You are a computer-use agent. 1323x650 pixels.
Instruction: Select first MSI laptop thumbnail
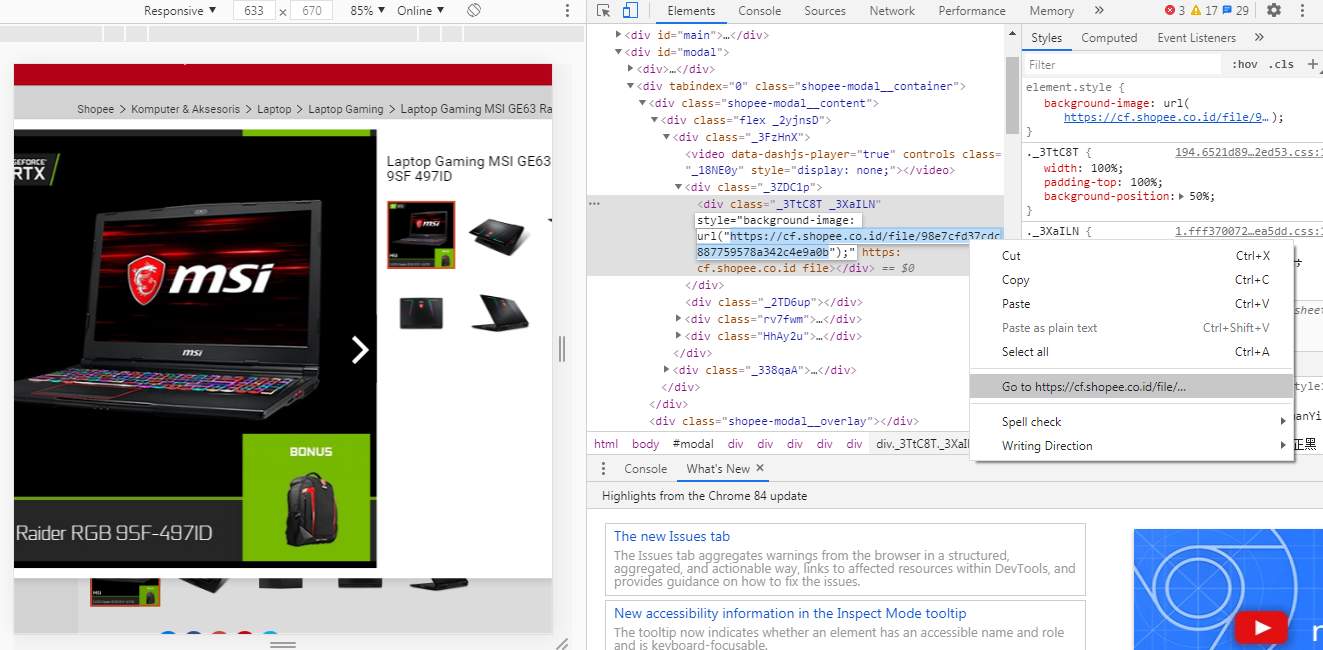tap(421, 235)
